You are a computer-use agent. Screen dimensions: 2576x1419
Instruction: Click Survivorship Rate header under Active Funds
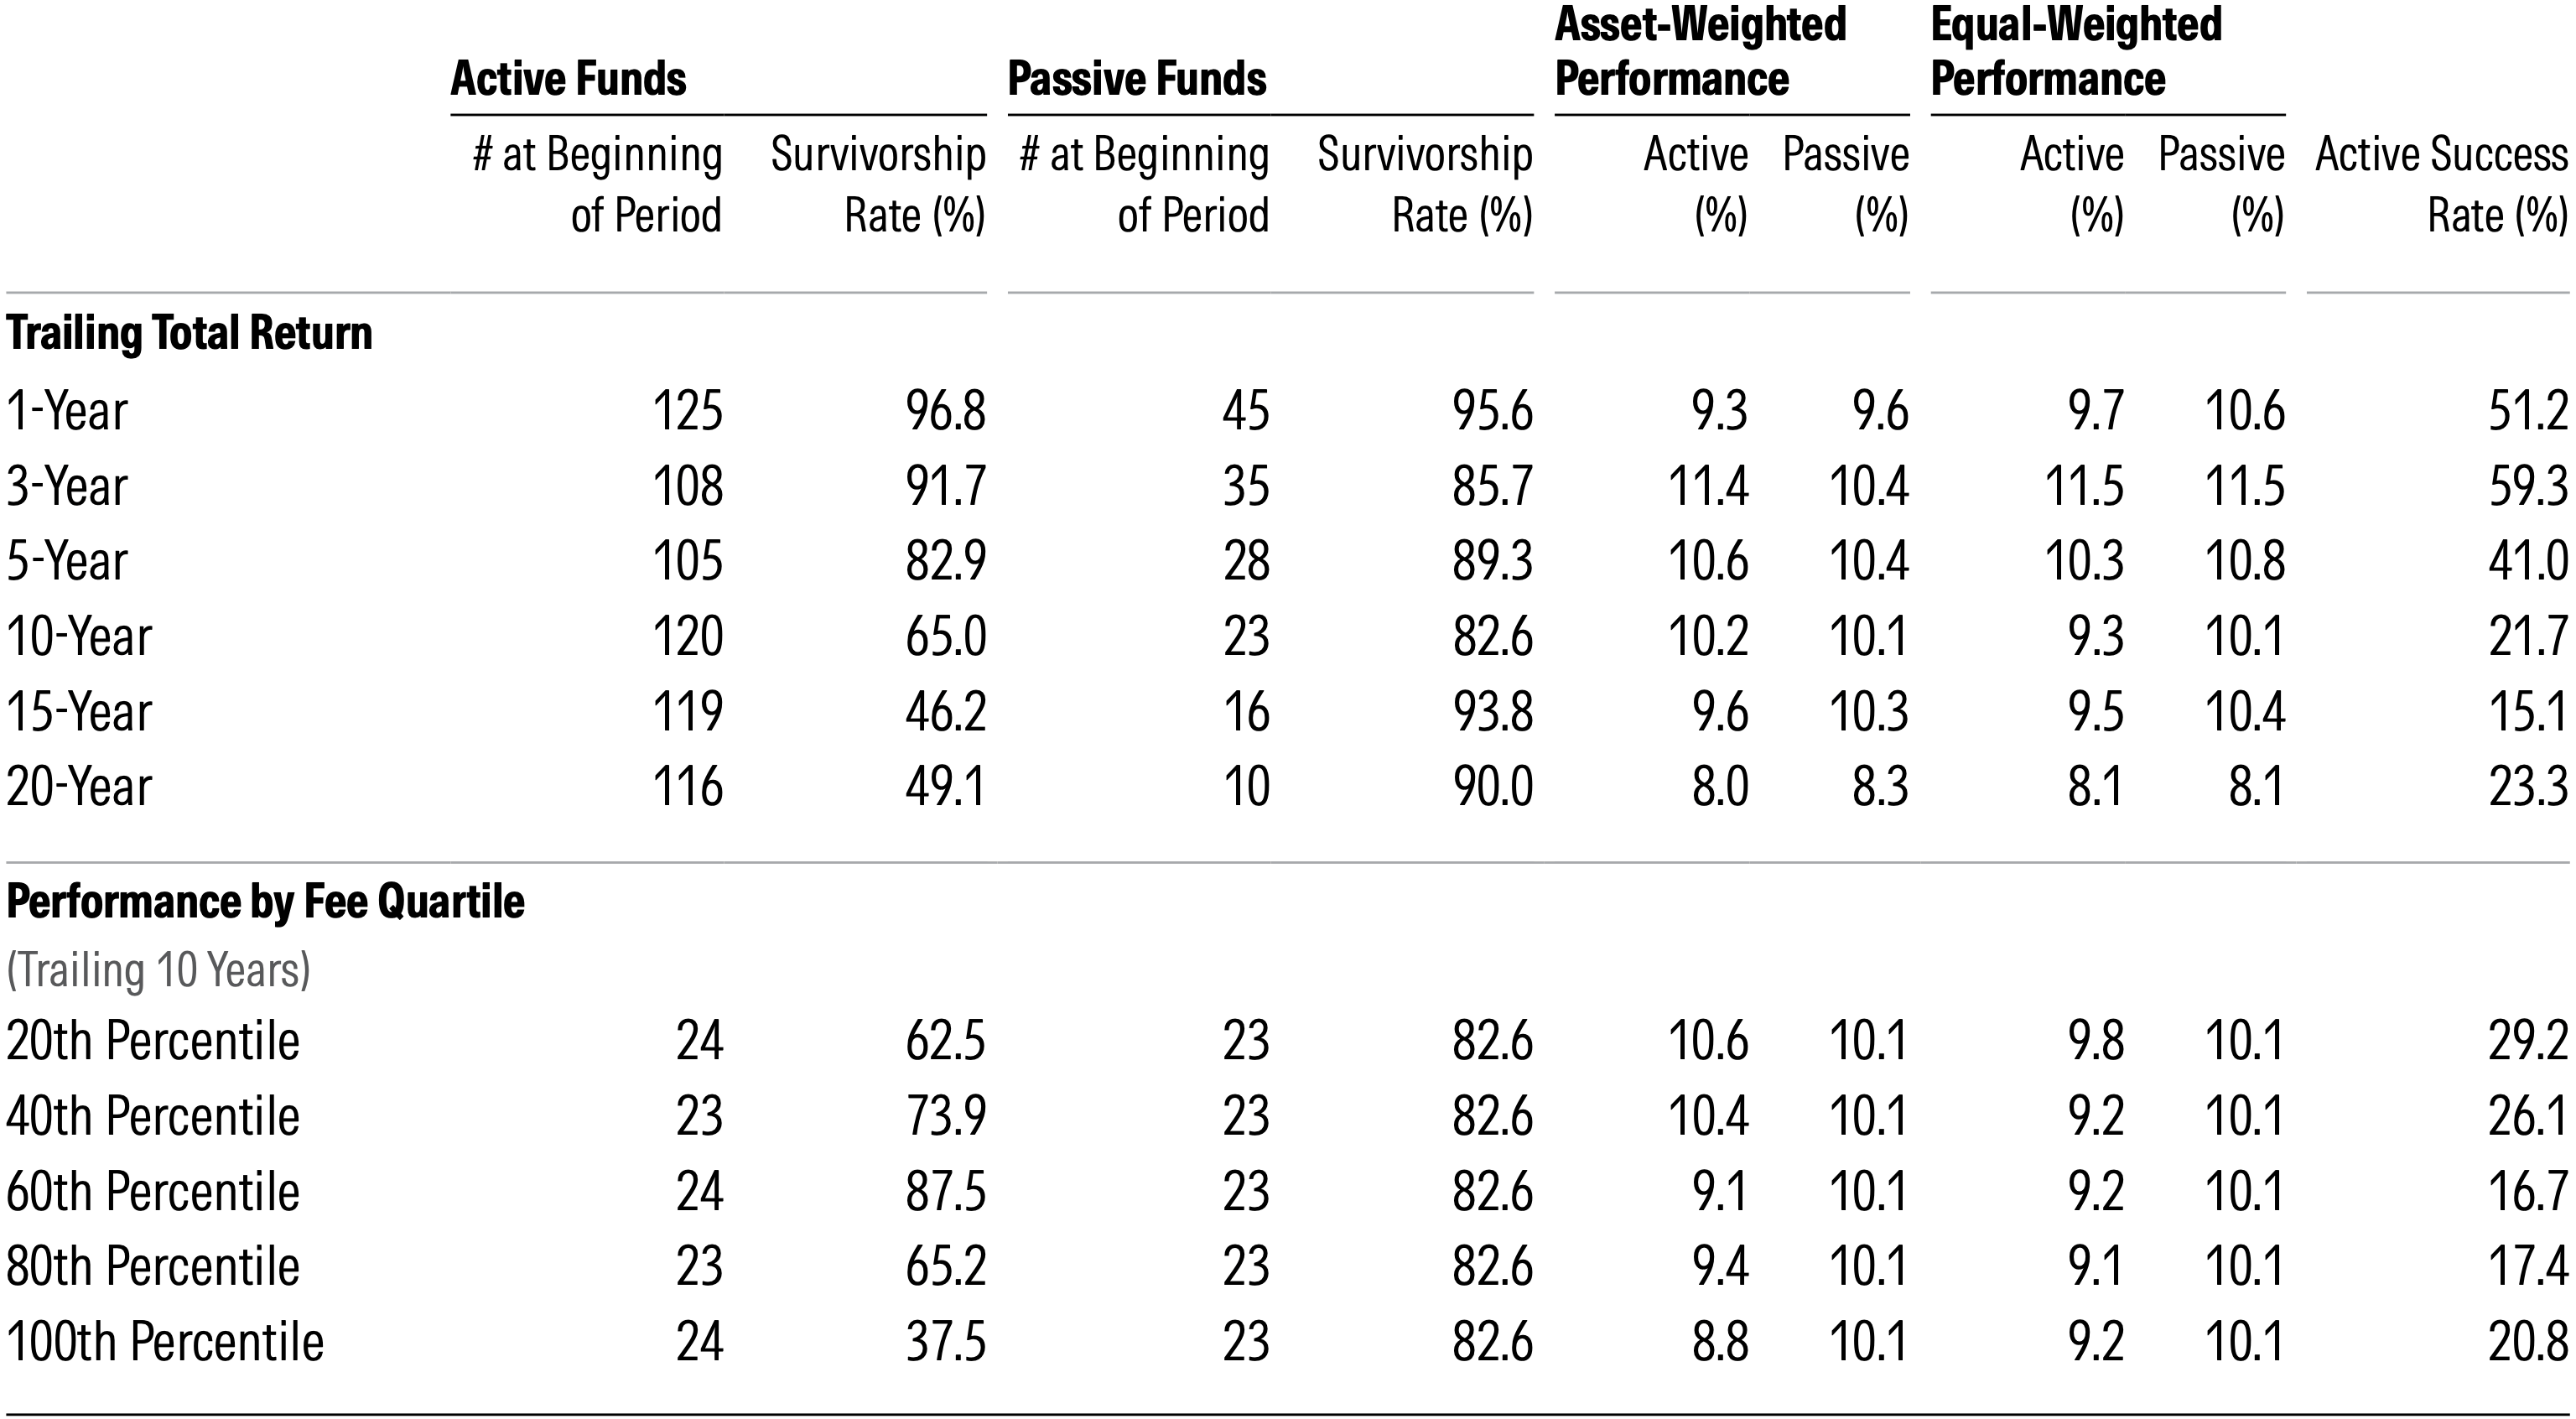point(878,185)
